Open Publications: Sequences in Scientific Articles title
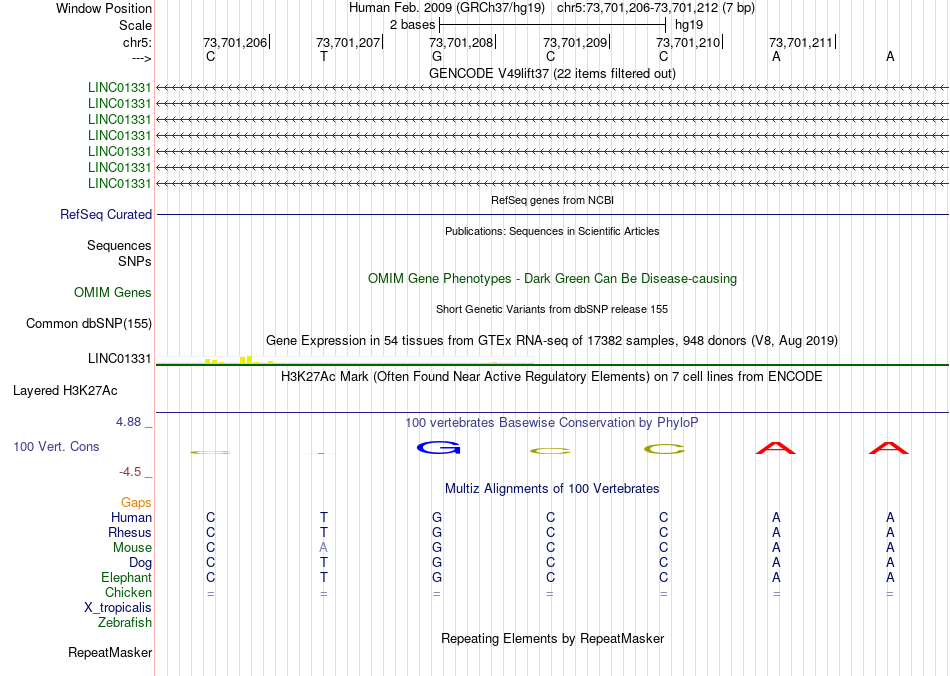 point(552,231)
